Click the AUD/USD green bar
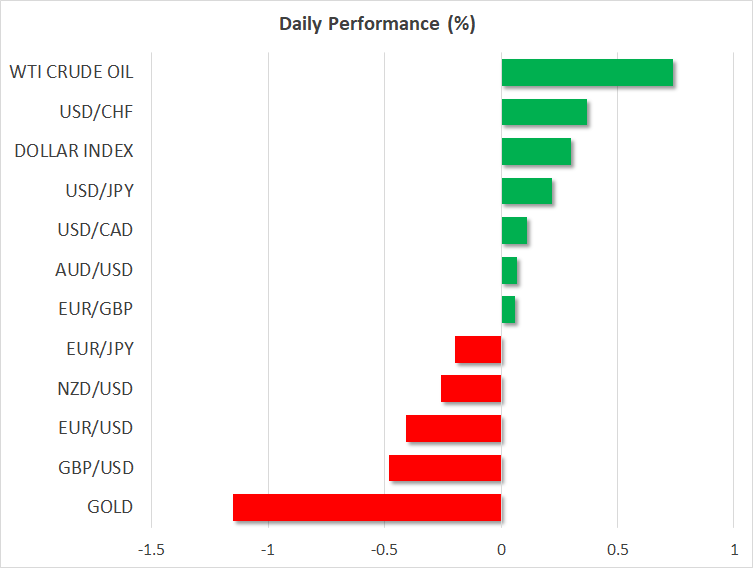This screenshot has width=753, height=568. pos(509,270)
